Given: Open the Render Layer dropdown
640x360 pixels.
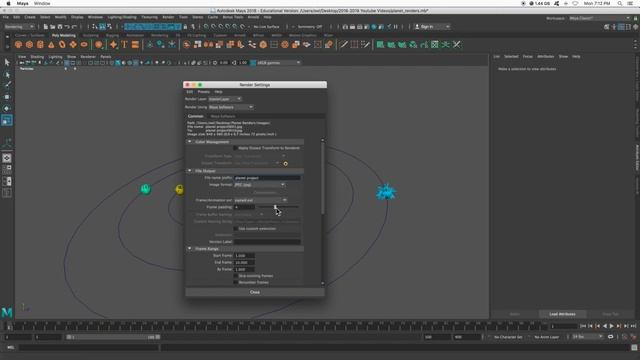Looking at the screenshot, I should (225, 99).
